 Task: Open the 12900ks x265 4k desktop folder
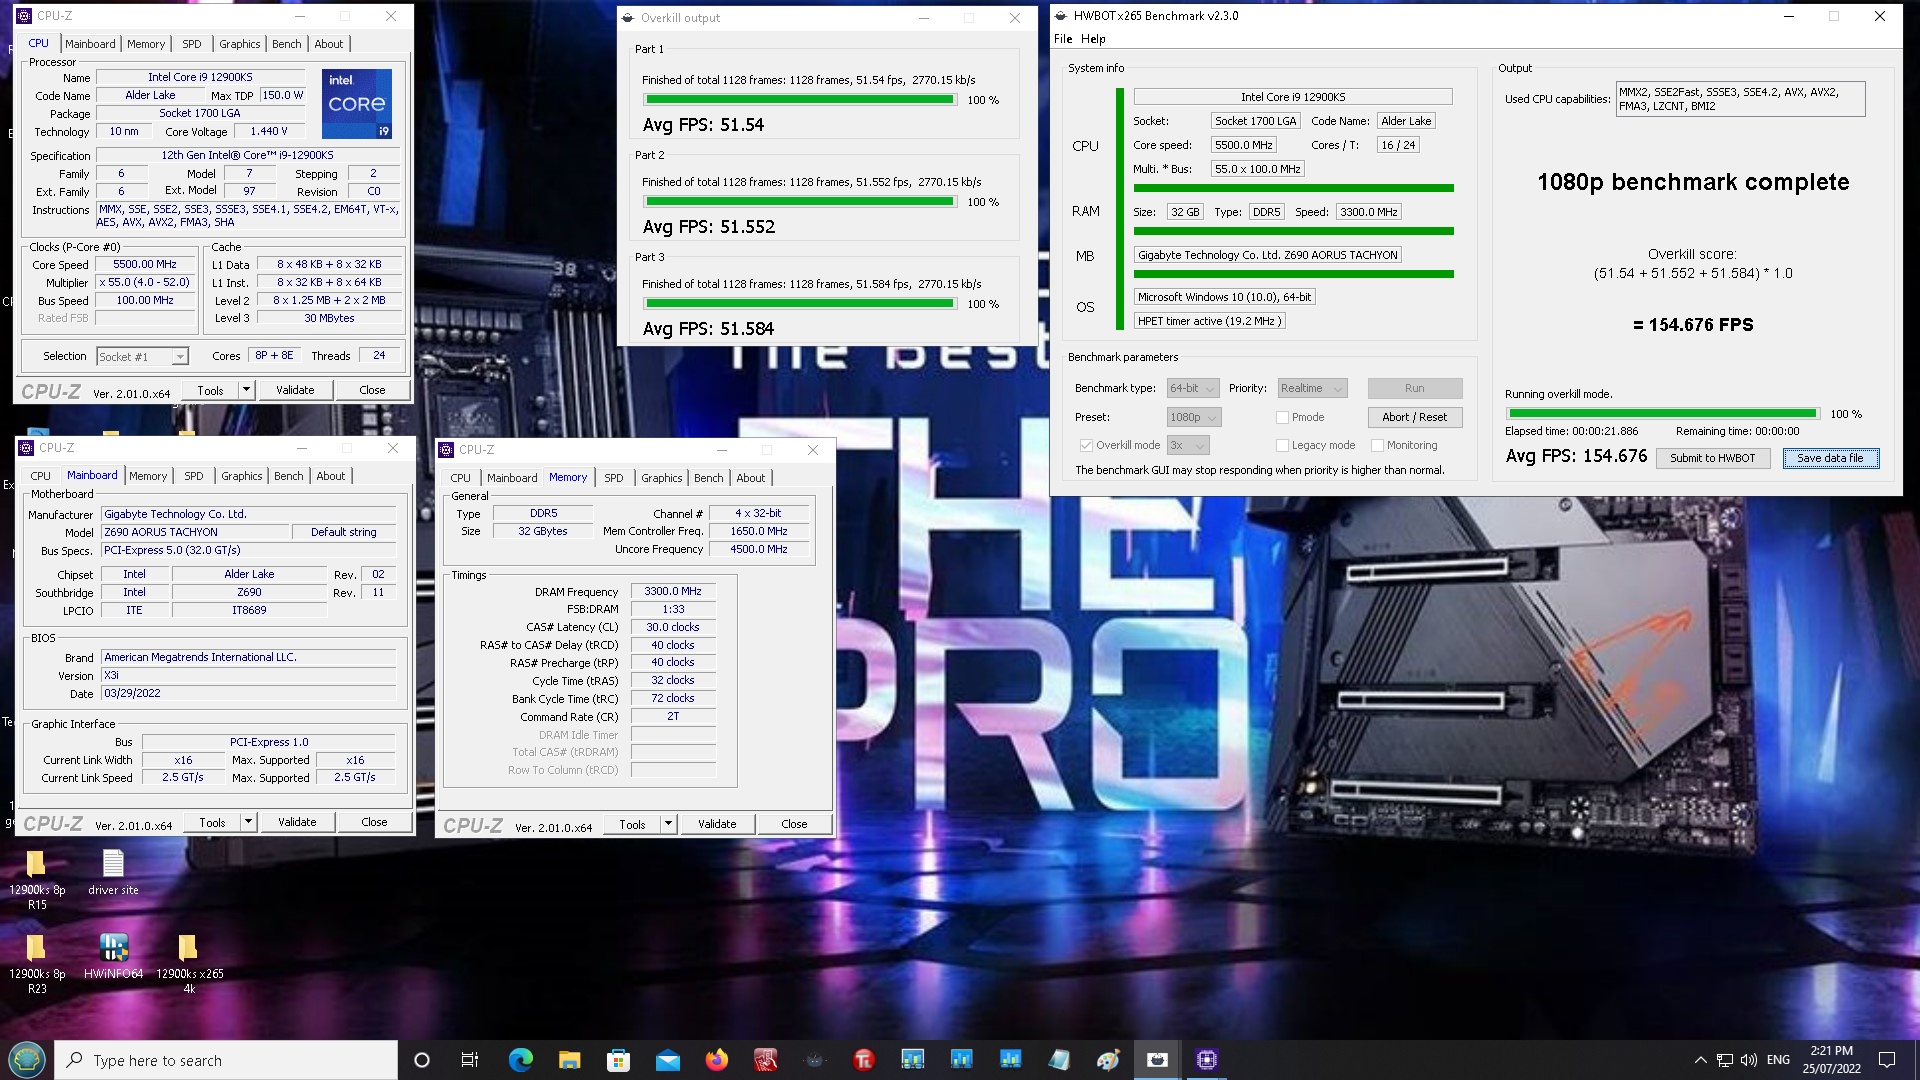pyautogui.click(x=189, y=962)
